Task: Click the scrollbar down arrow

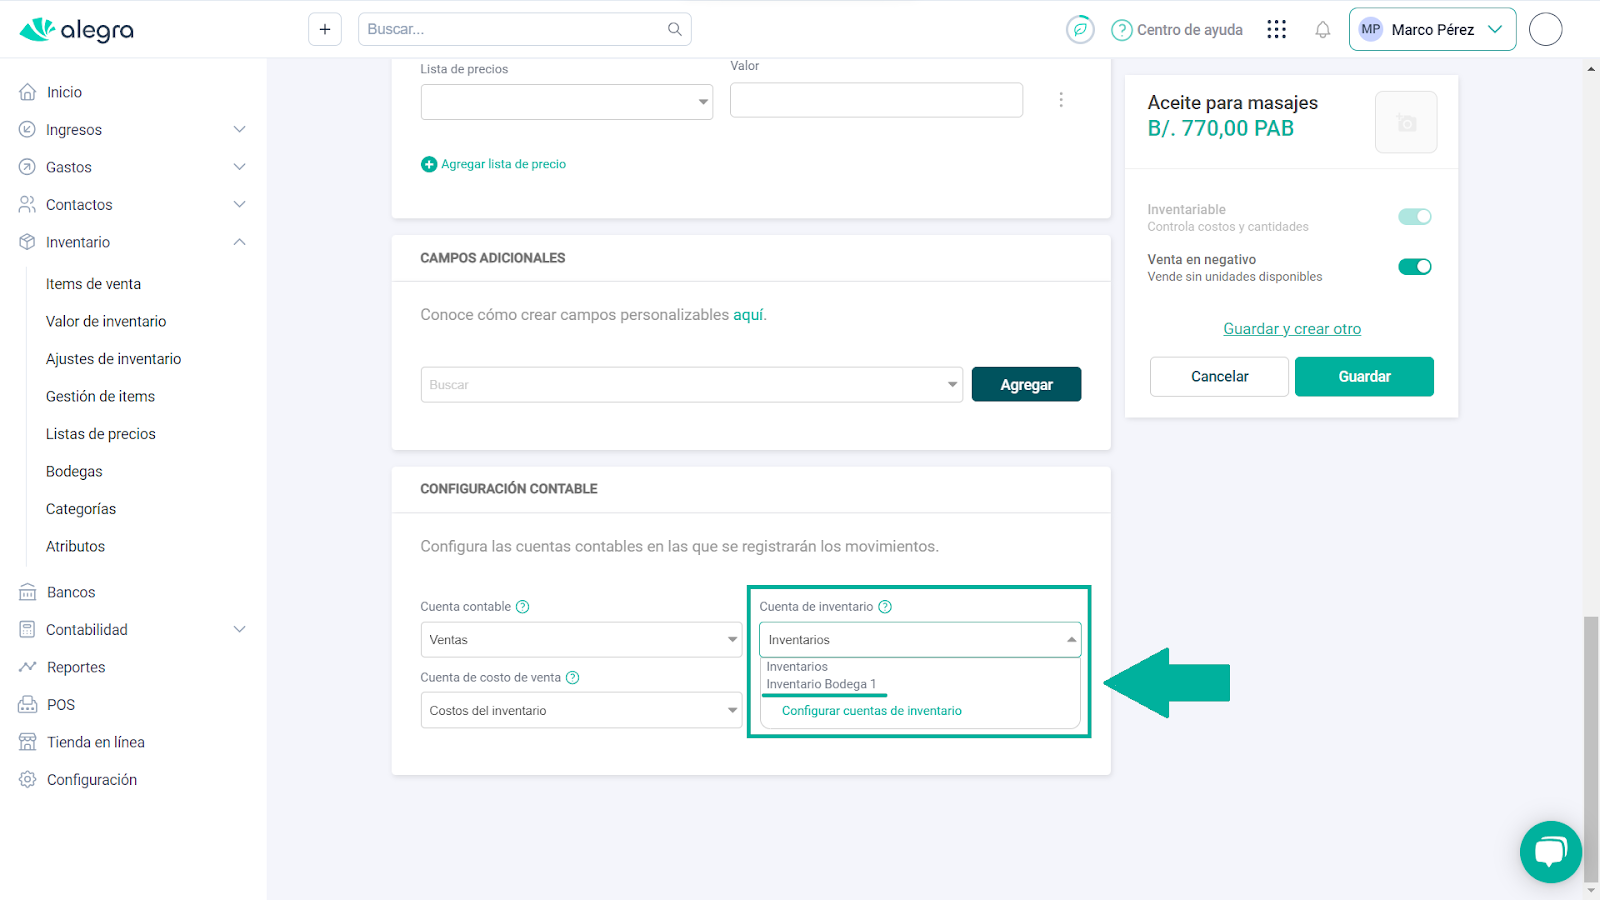Action: [x=1591, y=890]
